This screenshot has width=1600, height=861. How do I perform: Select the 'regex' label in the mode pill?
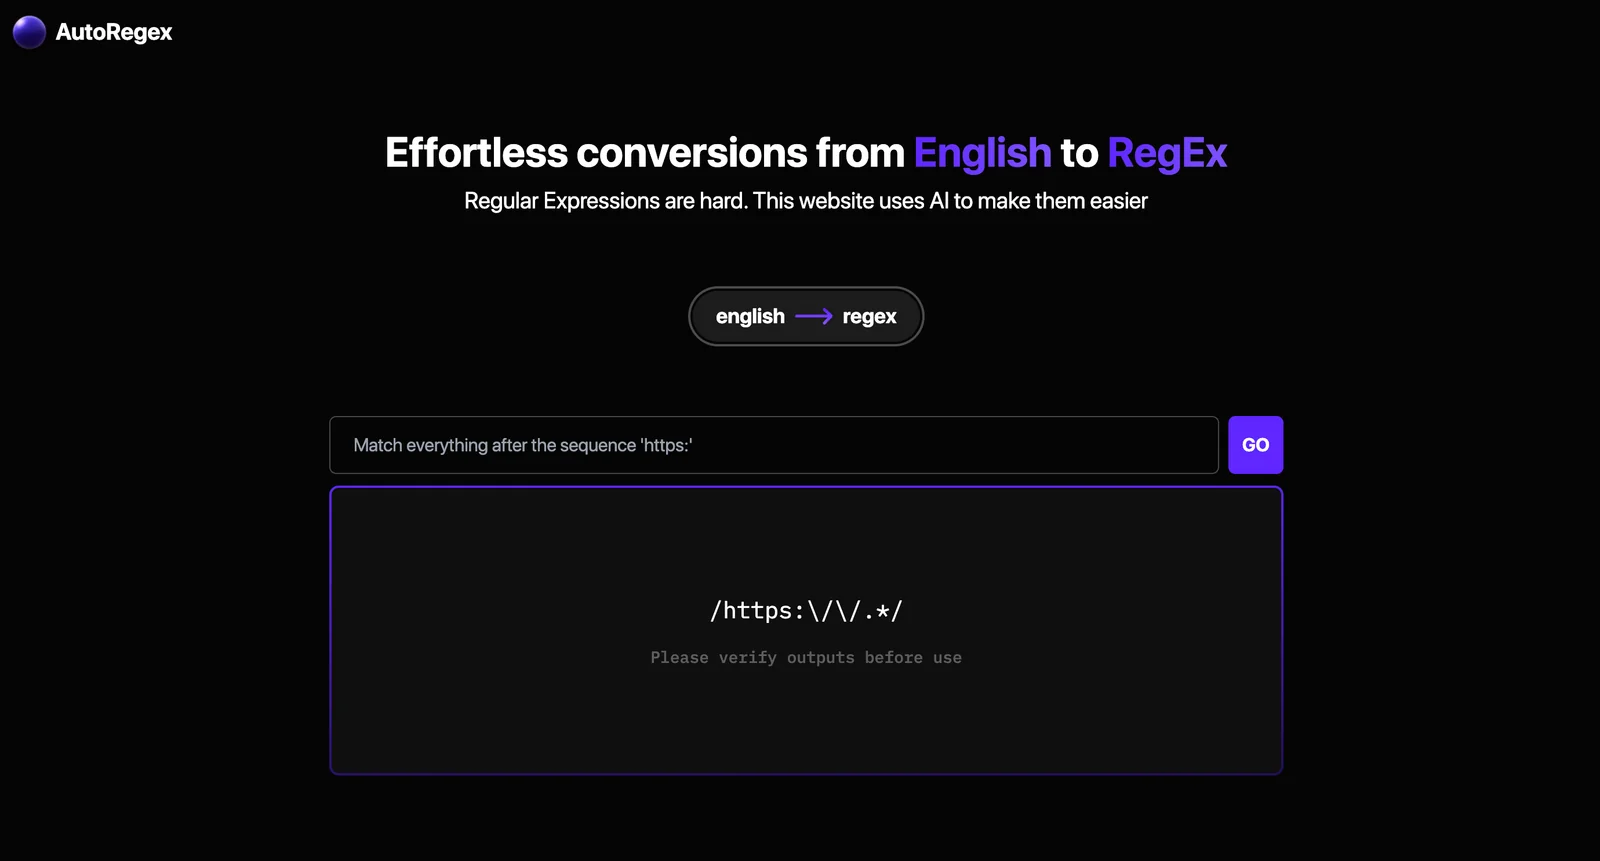(x=869, y=317)
